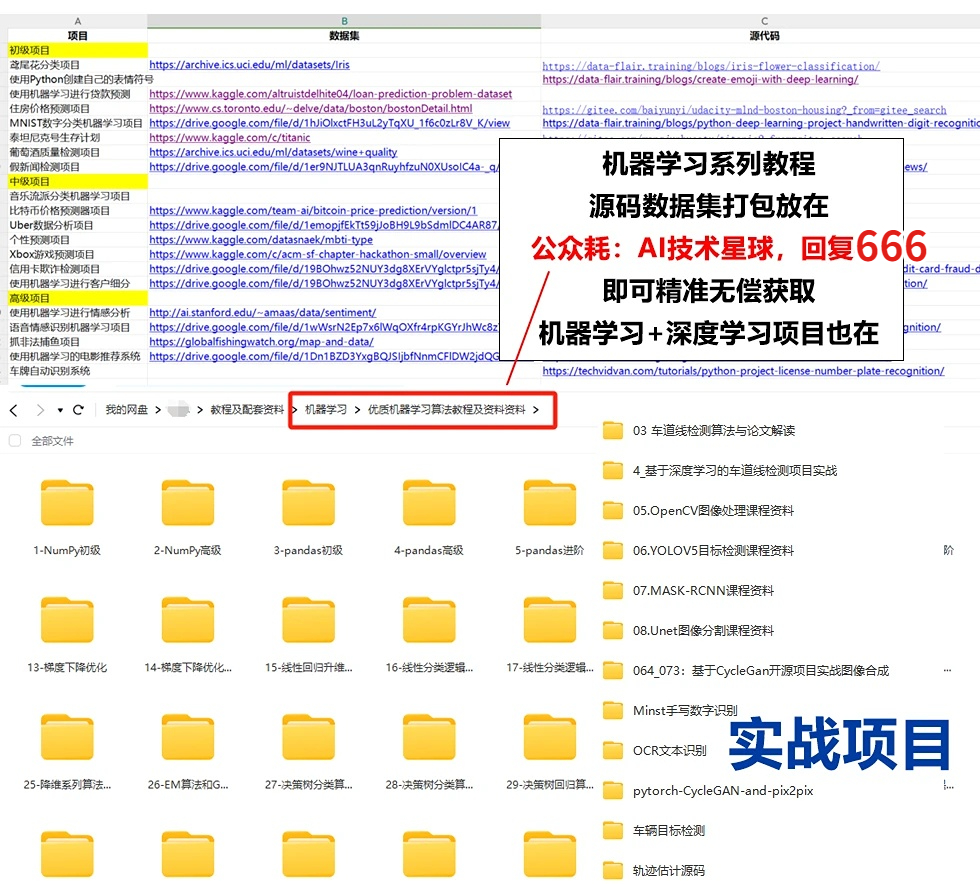The height and width of the screenshot is (884, 980).
Task: Open the 17-线性分类逻辑 folder icon
Action: tap(549, 620)
